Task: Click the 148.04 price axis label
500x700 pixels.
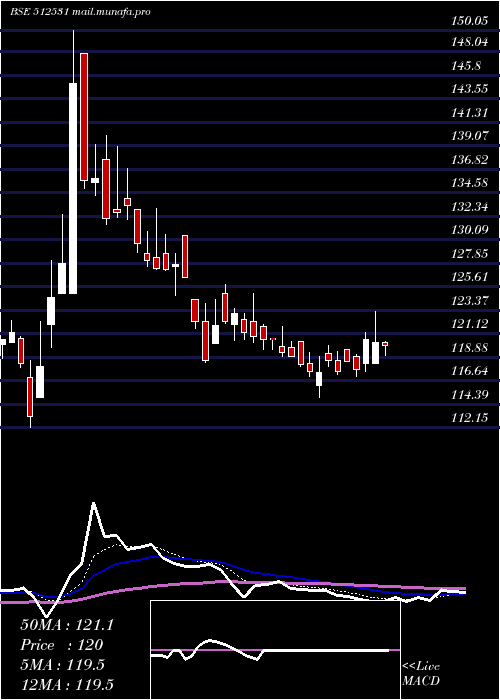Action: [x=469, y=42]
